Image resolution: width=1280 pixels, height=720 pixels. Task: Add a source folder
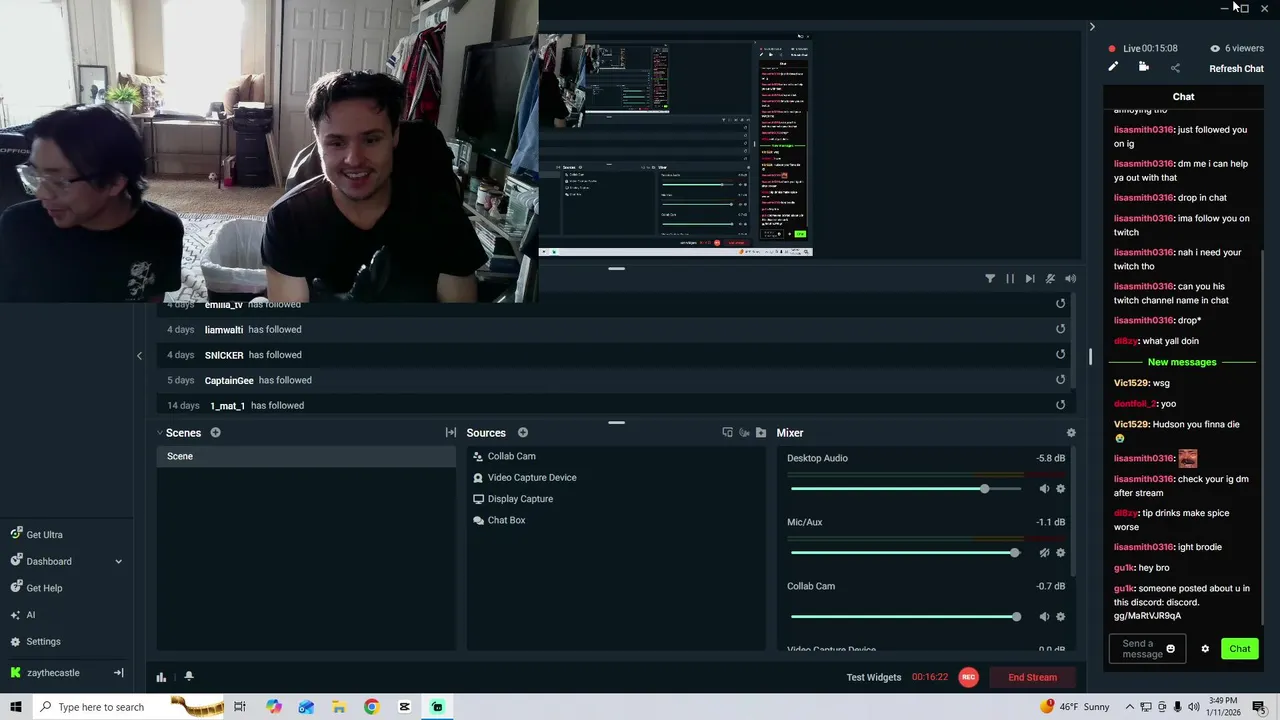[x=761, y=433]
